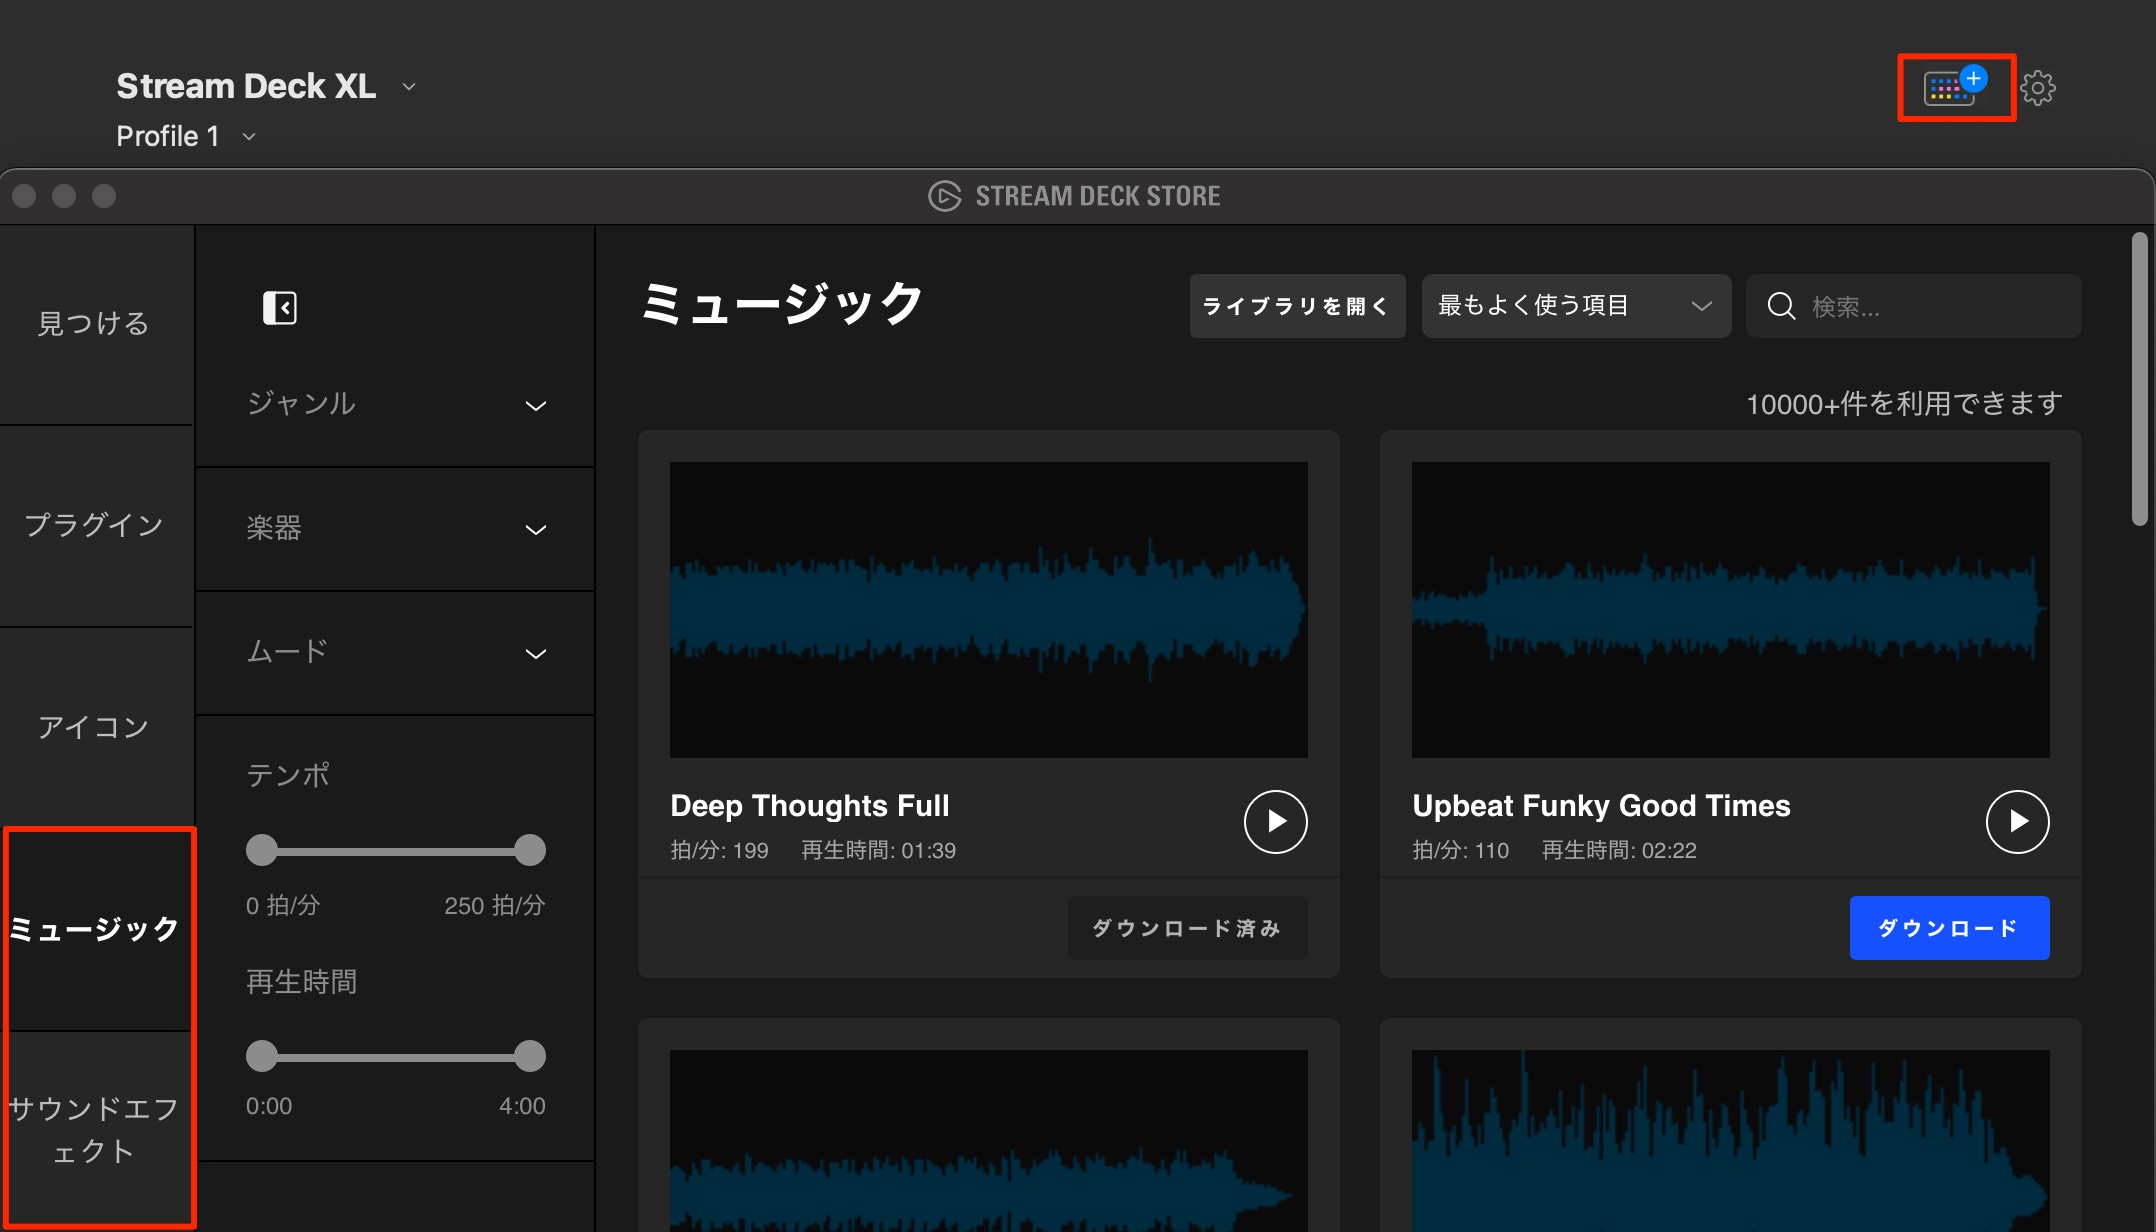
Task: Click the 0 拍/分 tempo value
Action: (283, 906)
